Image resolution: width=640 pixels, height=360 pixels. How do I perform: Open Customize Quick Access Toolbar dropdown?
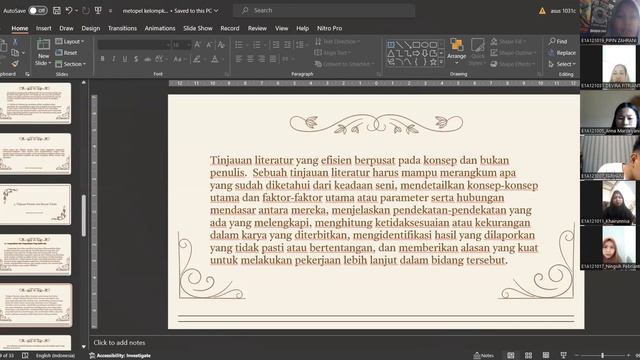(x=110, y=11)
